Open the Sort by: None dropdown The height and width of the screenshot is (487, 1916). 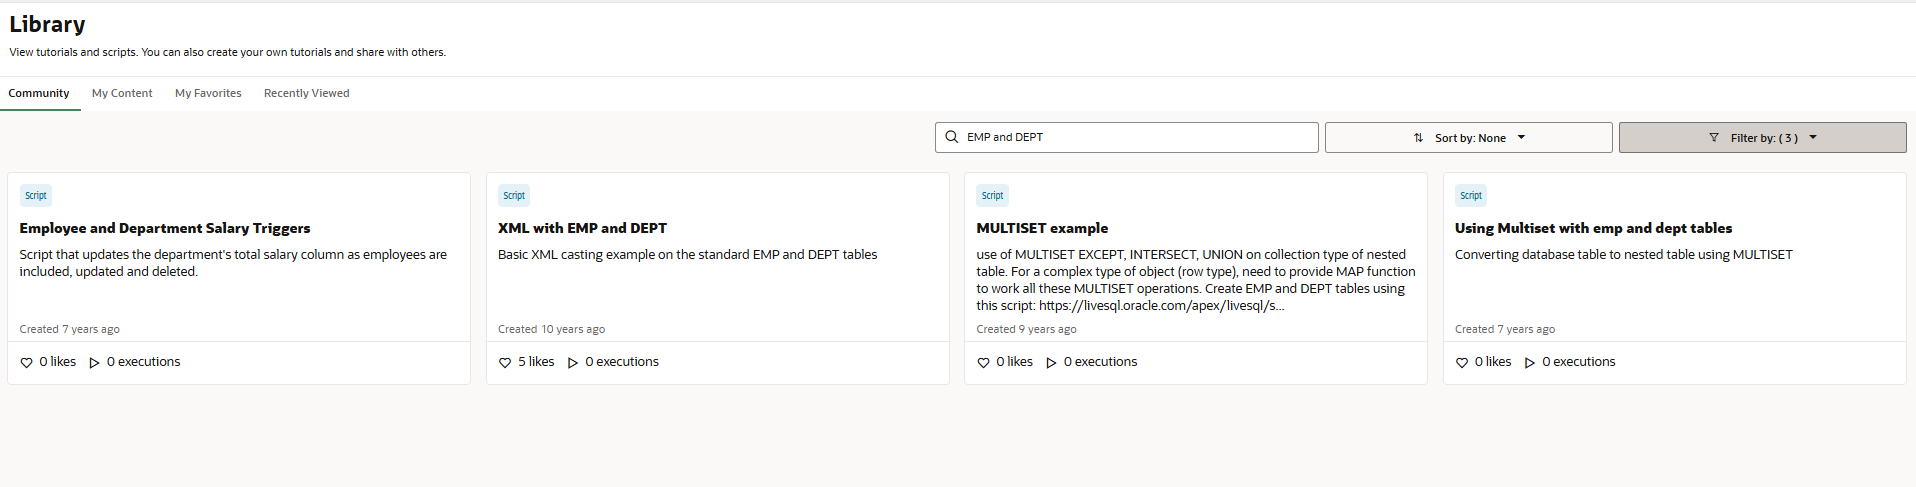pos(1468,138)
